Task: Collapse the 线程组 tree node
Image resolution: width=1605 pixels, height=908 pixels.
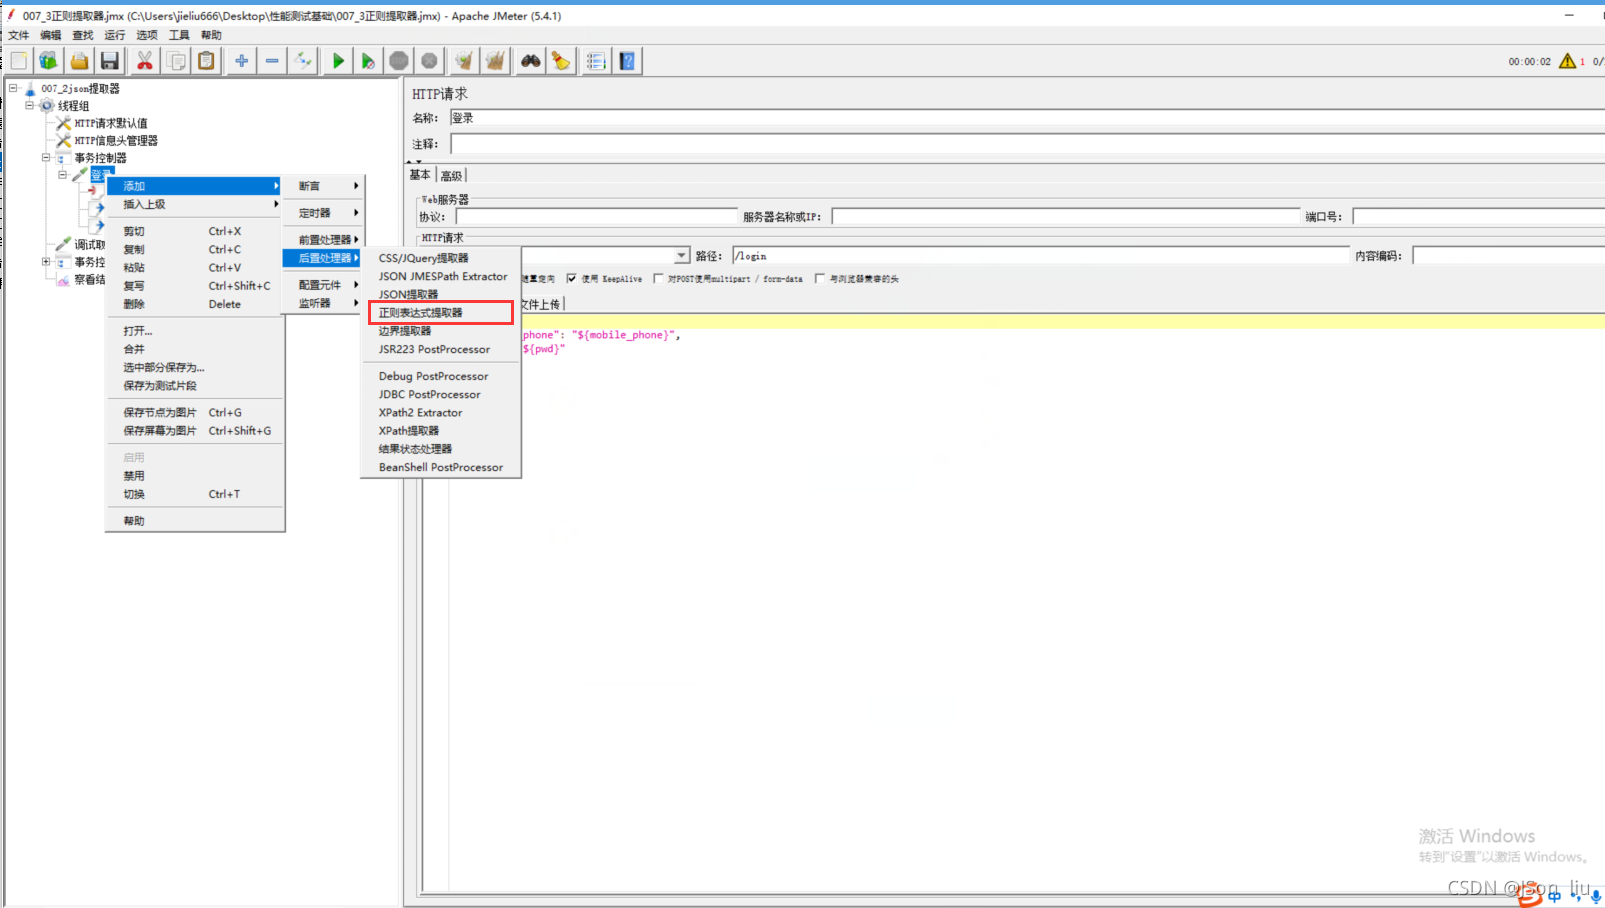Action: pos(29,105)
